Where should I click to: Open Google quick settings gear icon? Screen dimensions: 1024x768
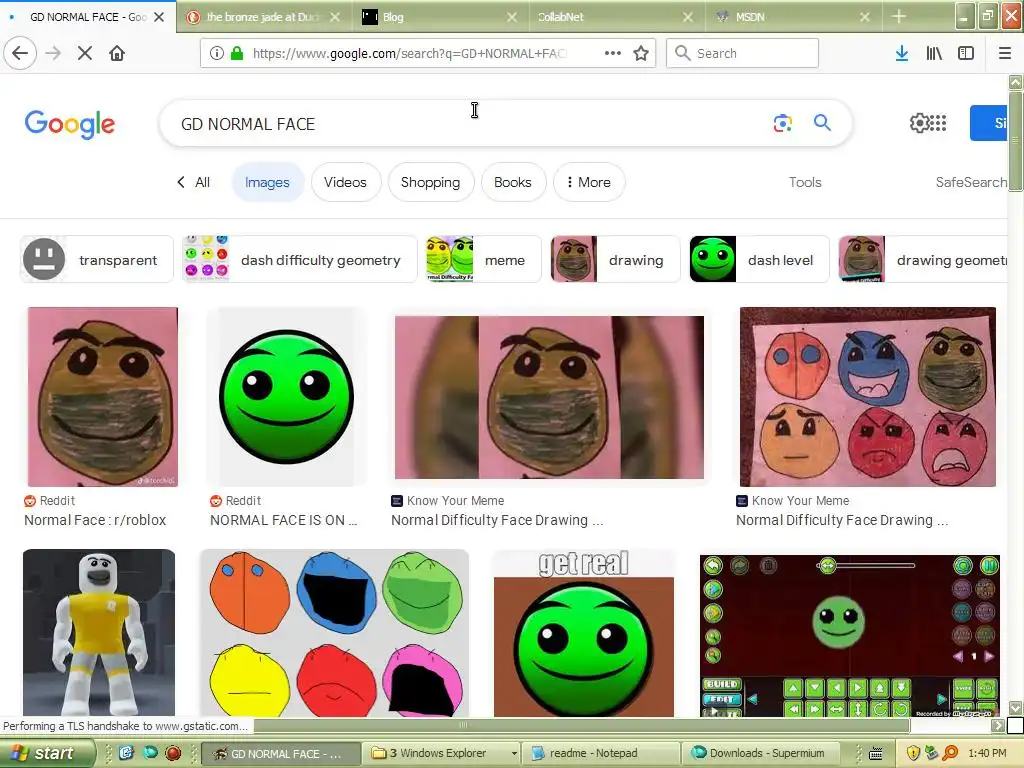(x=919, y=123)
